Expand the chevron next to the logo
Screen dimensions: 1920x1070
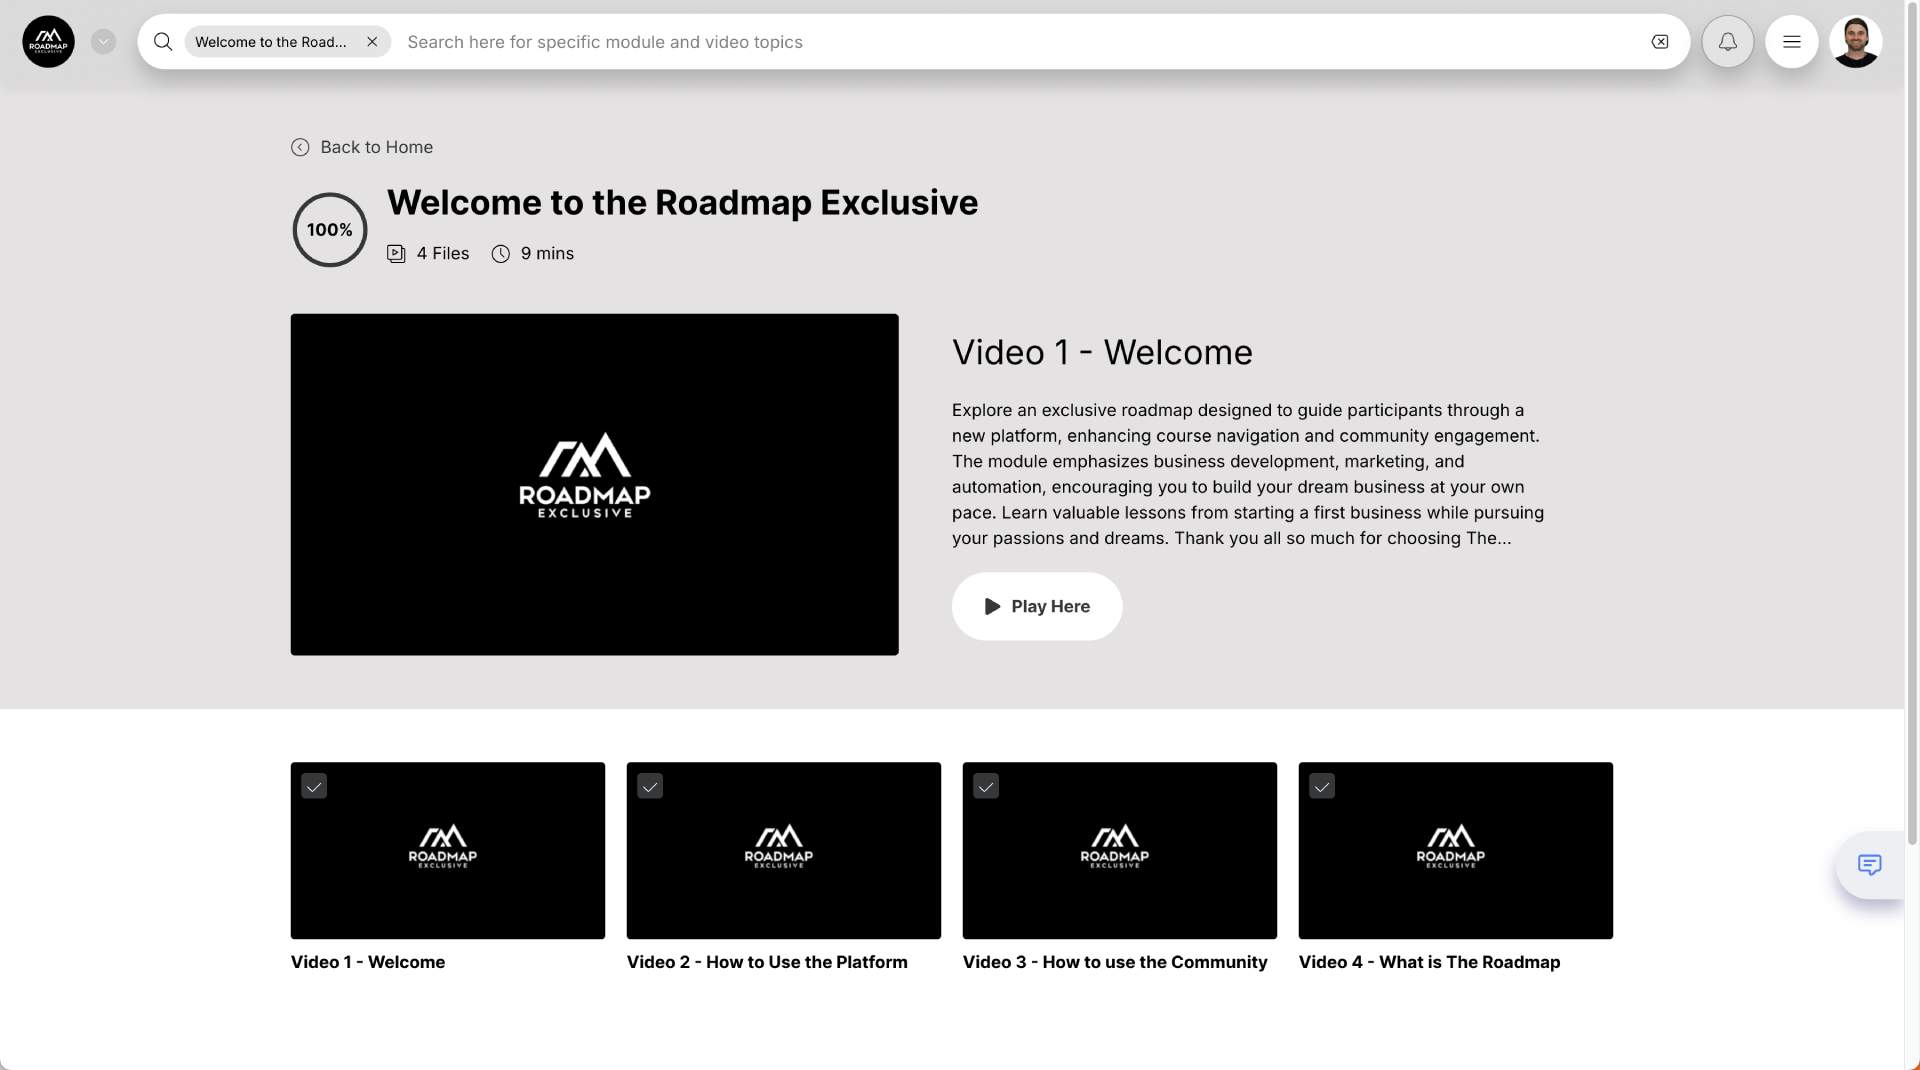point(103,41)
